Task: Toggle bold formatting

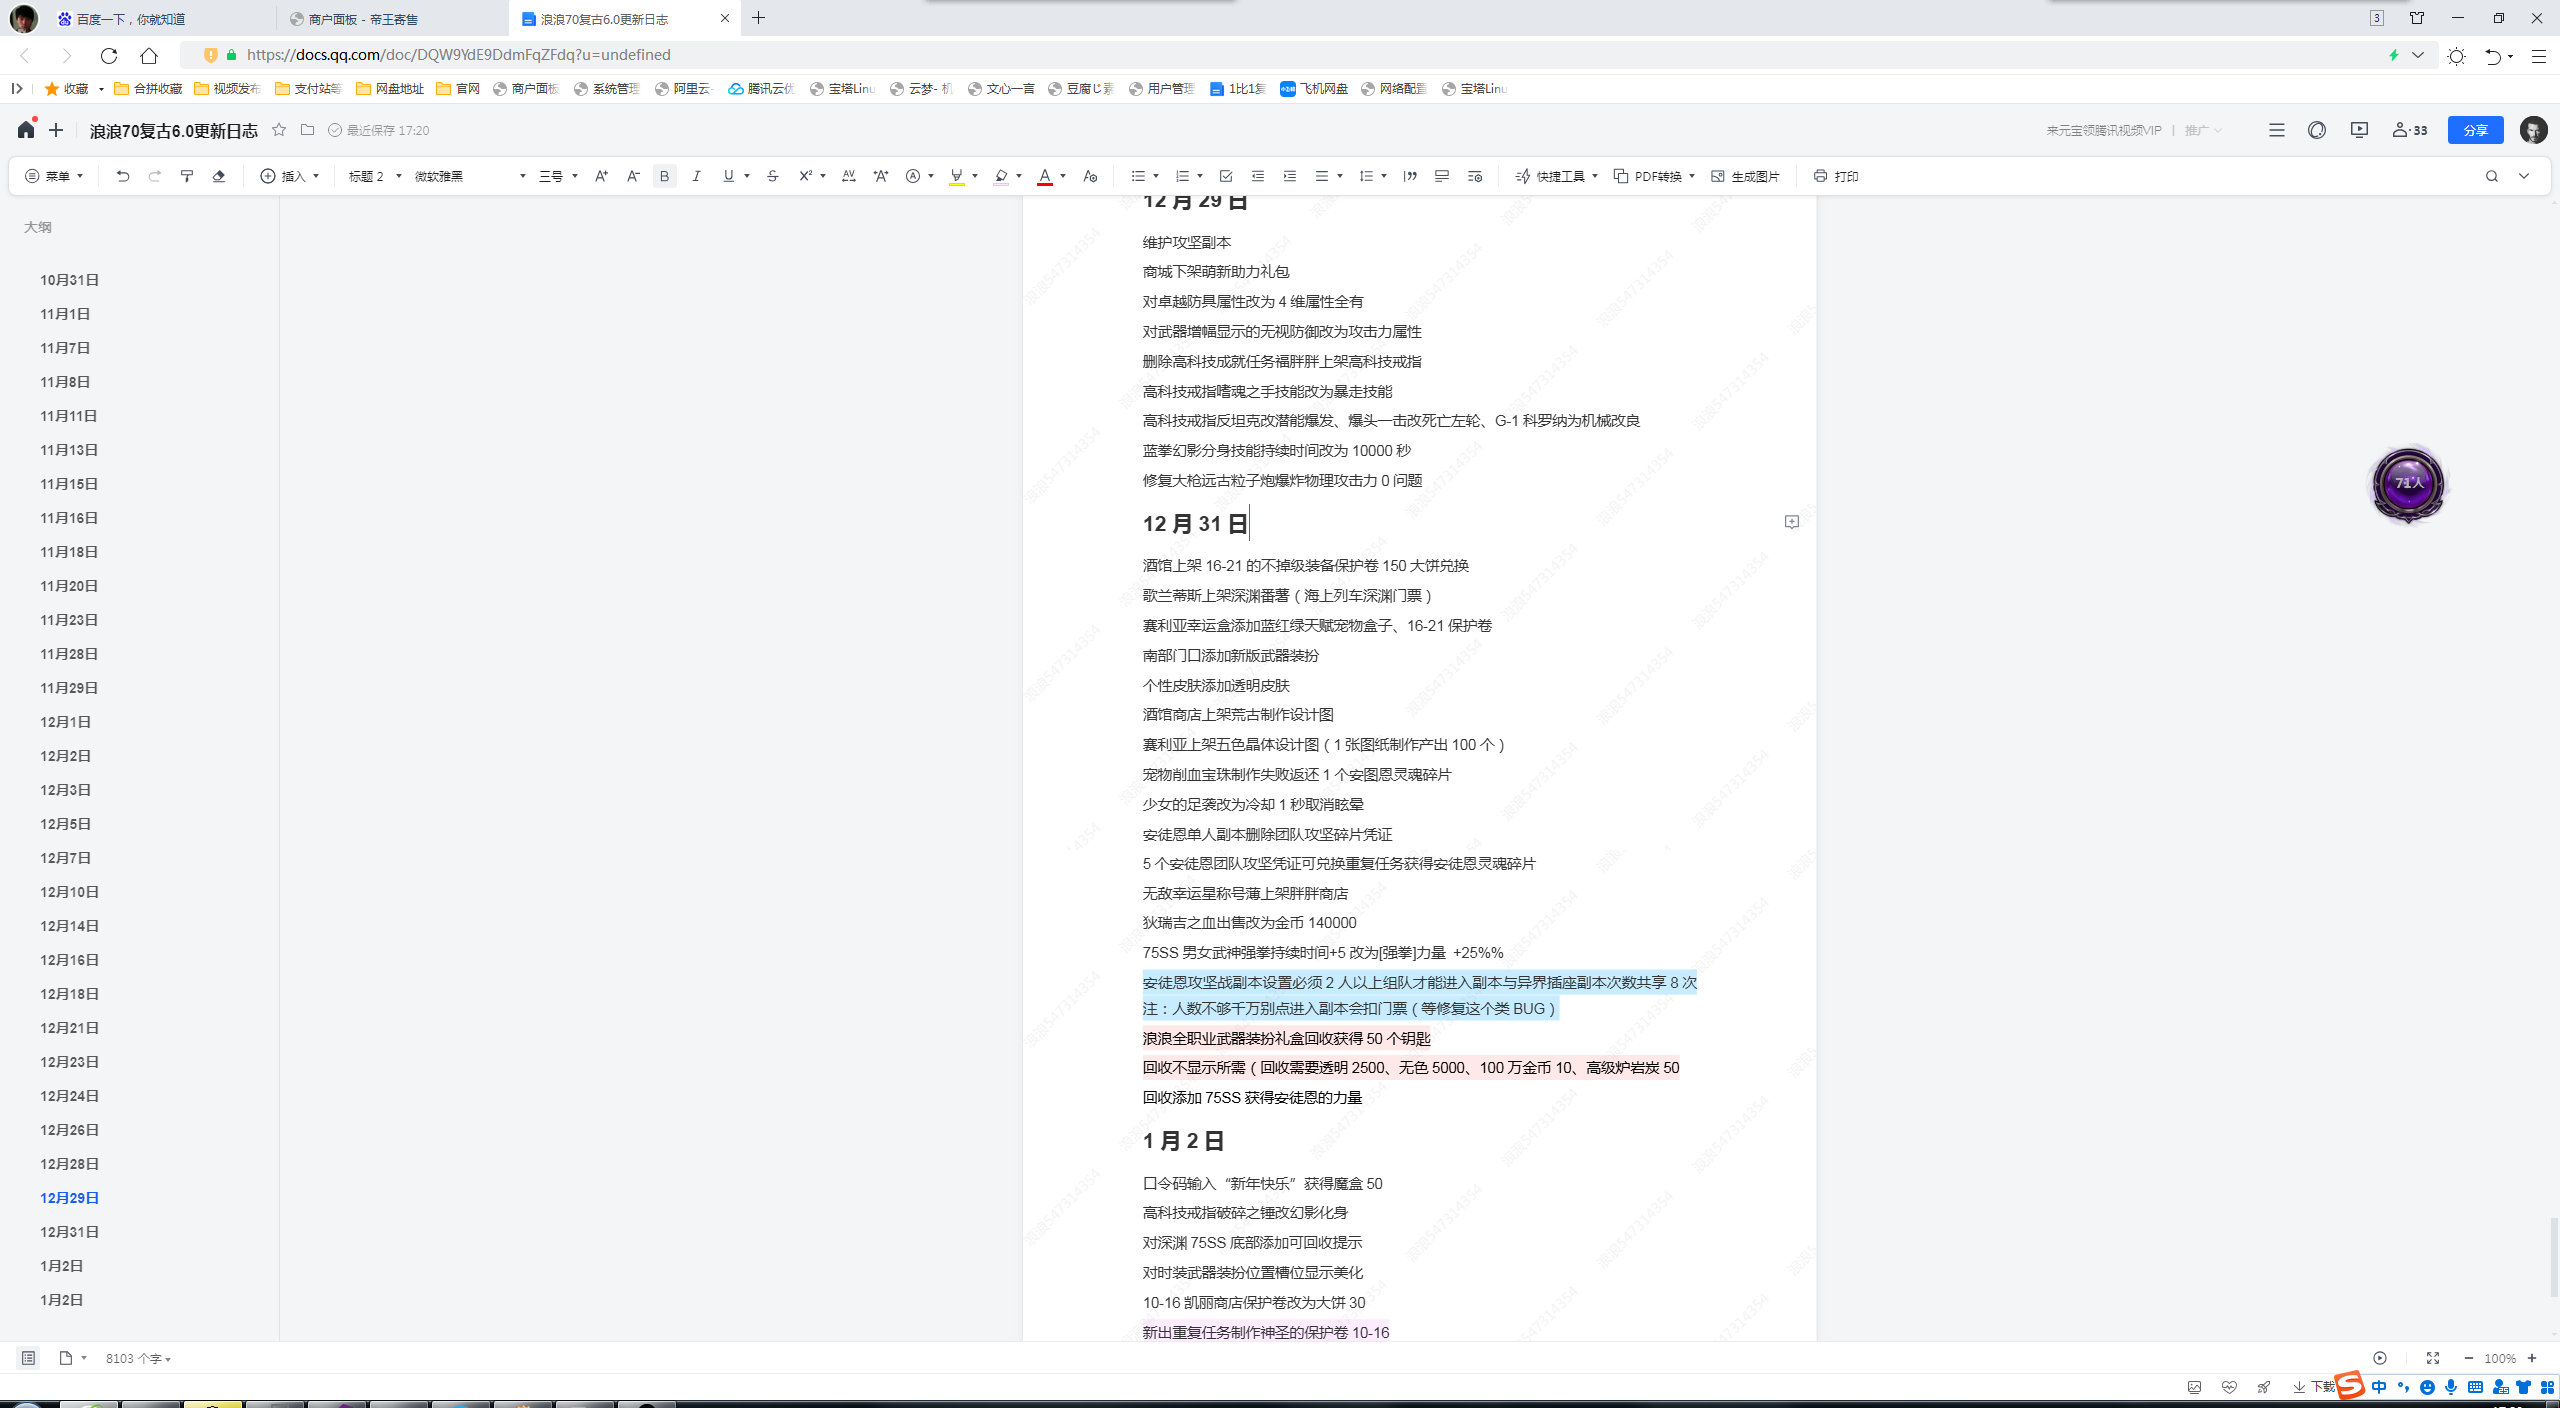Action: [x=664, y=176]
